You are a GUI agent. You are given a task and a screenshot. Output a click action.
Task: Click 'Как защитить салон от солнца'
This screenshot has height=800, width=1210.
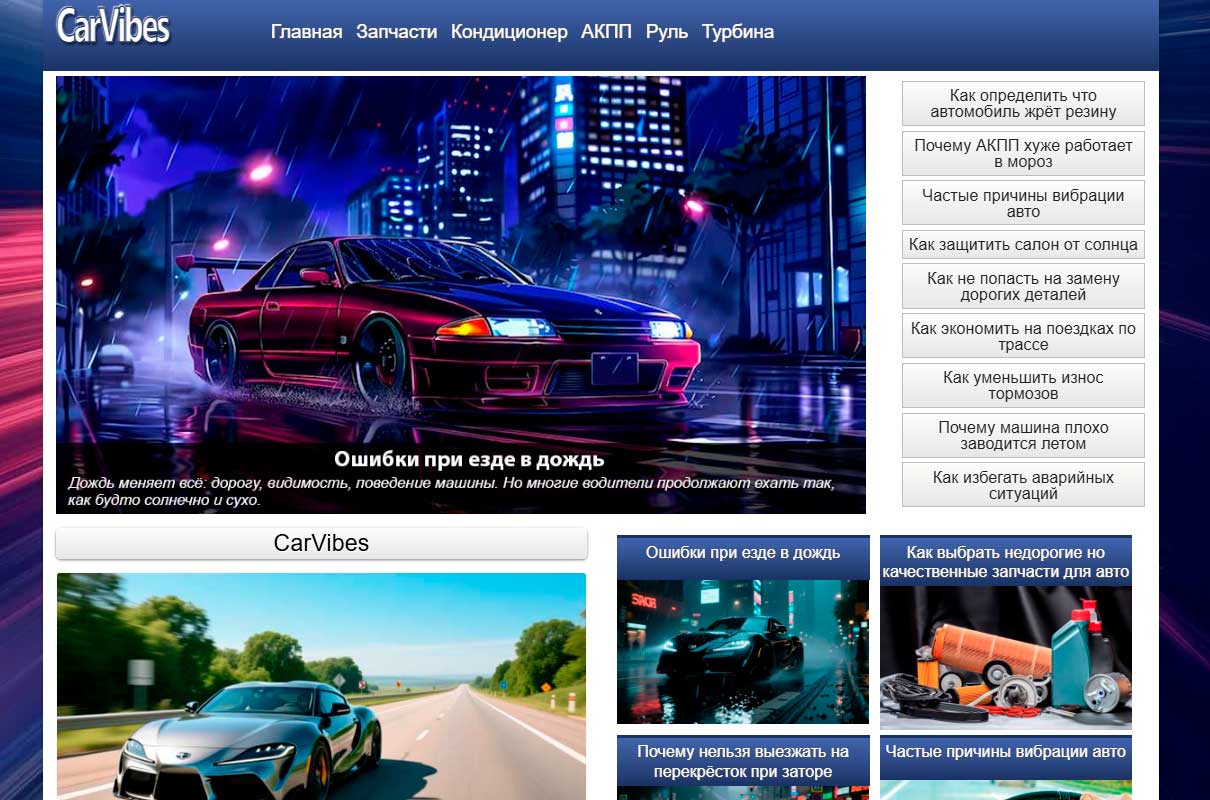[x=1023, y=244]
